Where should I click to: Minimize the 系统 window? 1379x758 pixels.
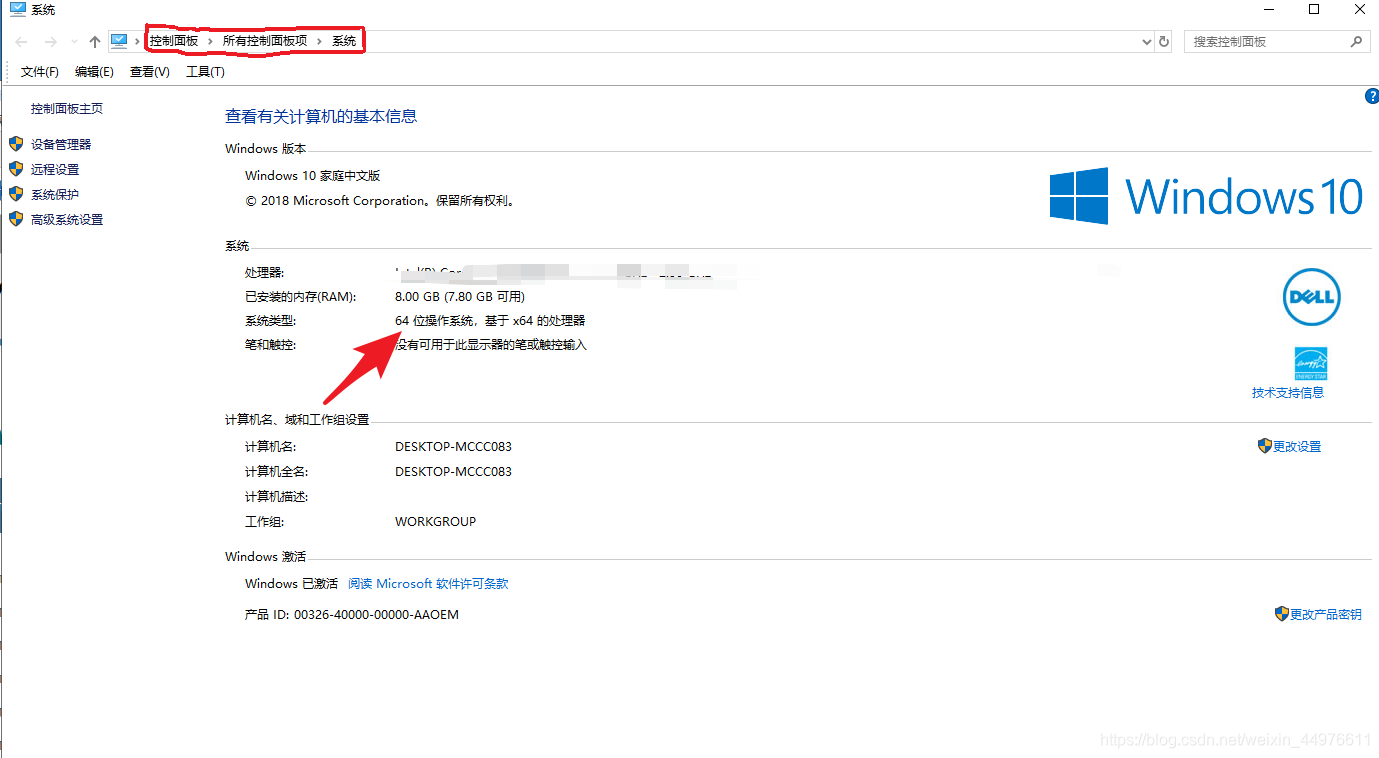tap(1268, 10)
